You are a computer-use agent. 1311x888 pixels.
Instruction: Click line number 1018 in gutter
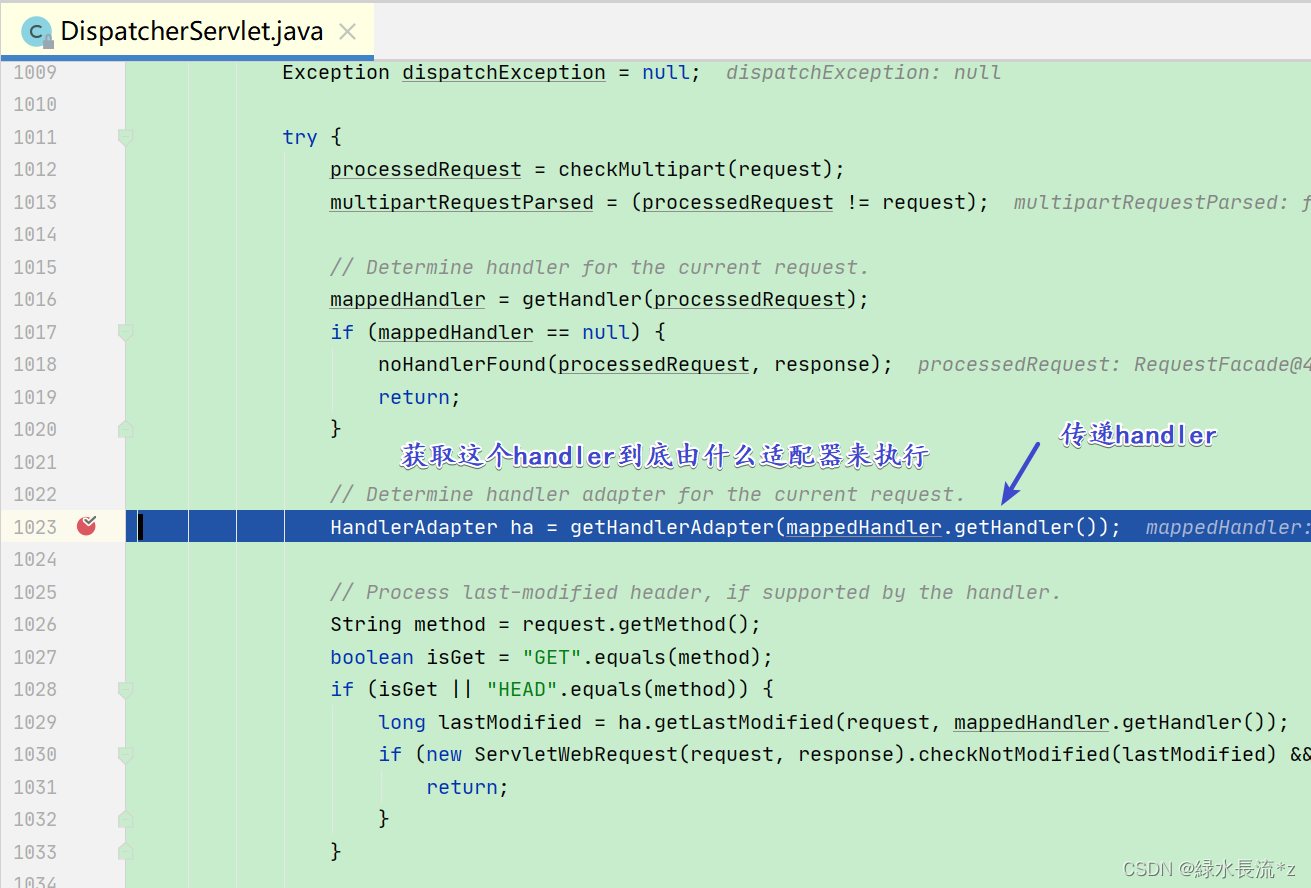[x=35, y=364]
